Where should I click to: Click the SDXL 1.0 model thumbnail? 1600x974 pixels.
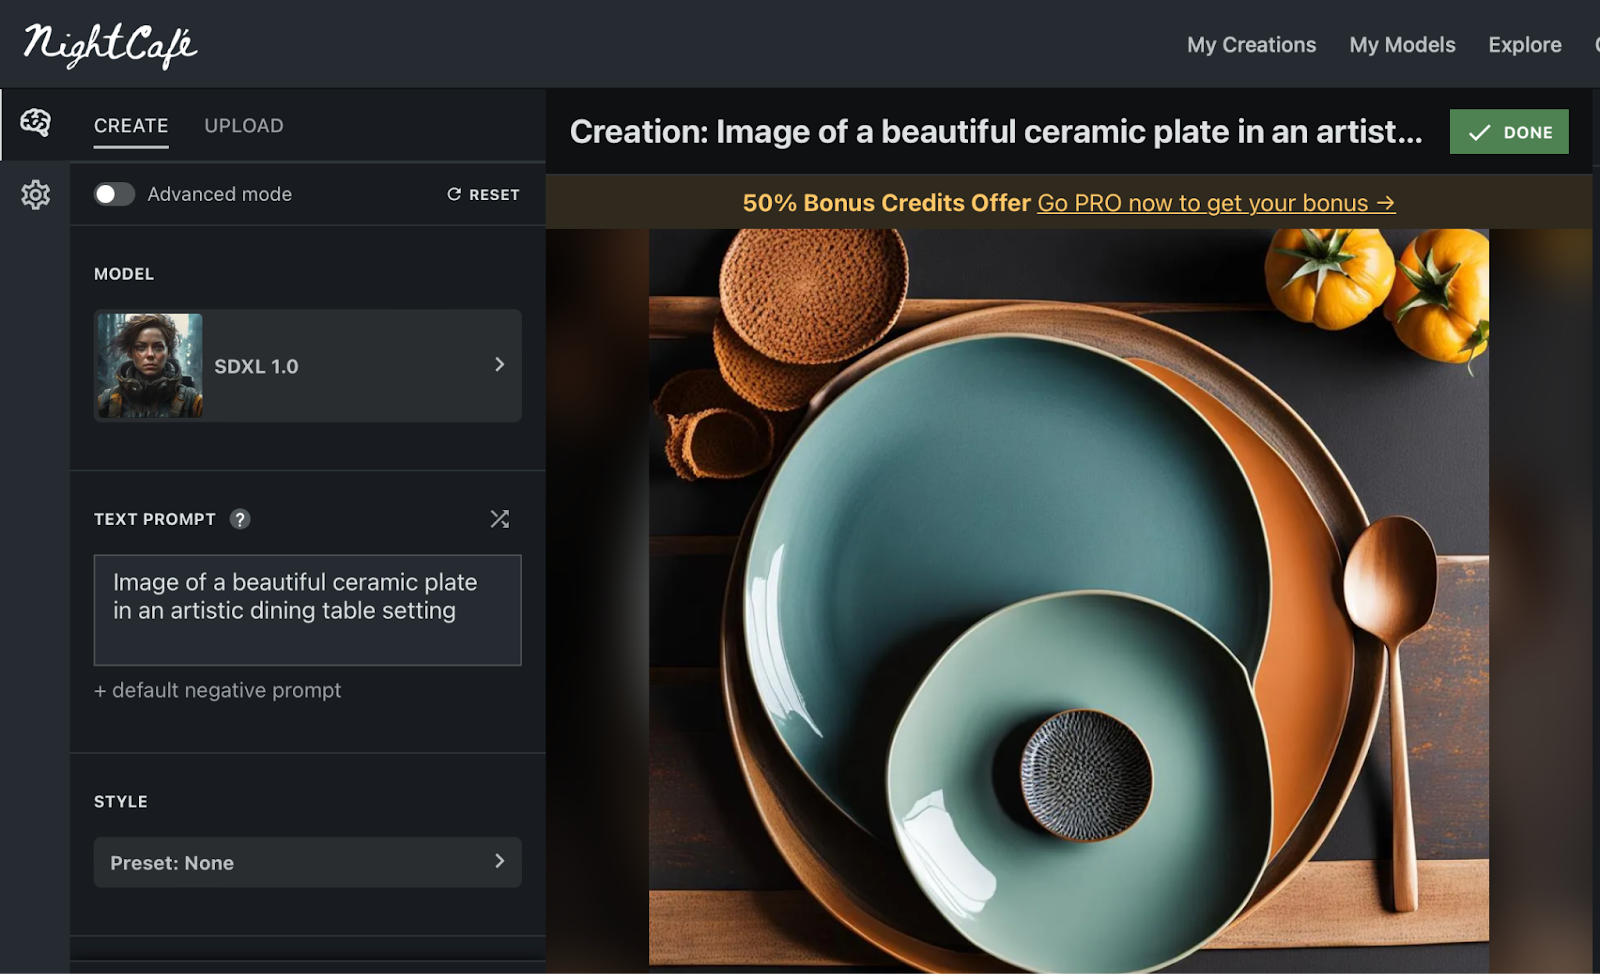click(150, 365)
